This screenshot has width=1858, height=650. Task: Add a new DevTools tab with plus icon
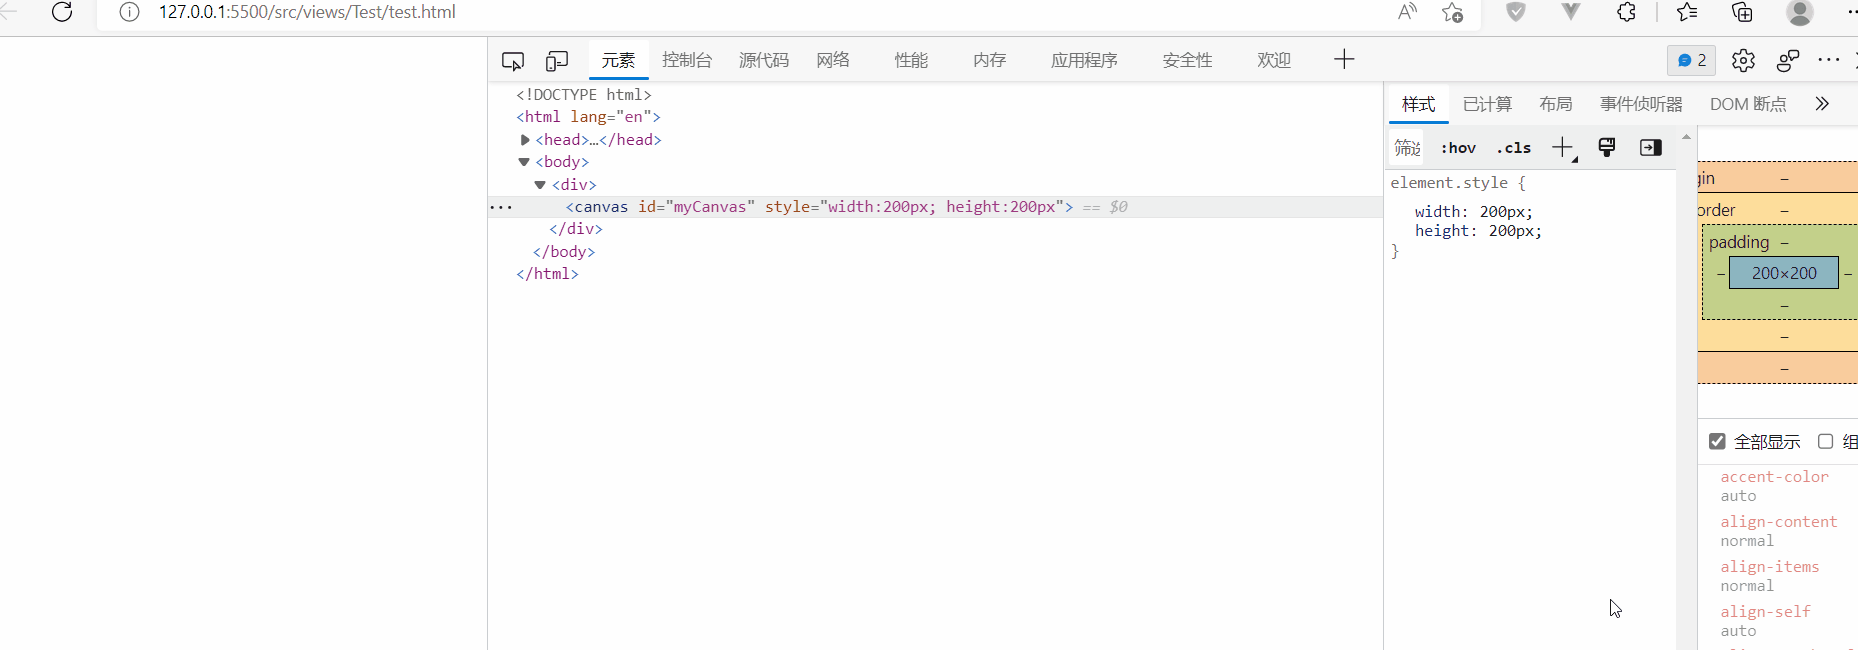coord(1344,60)
